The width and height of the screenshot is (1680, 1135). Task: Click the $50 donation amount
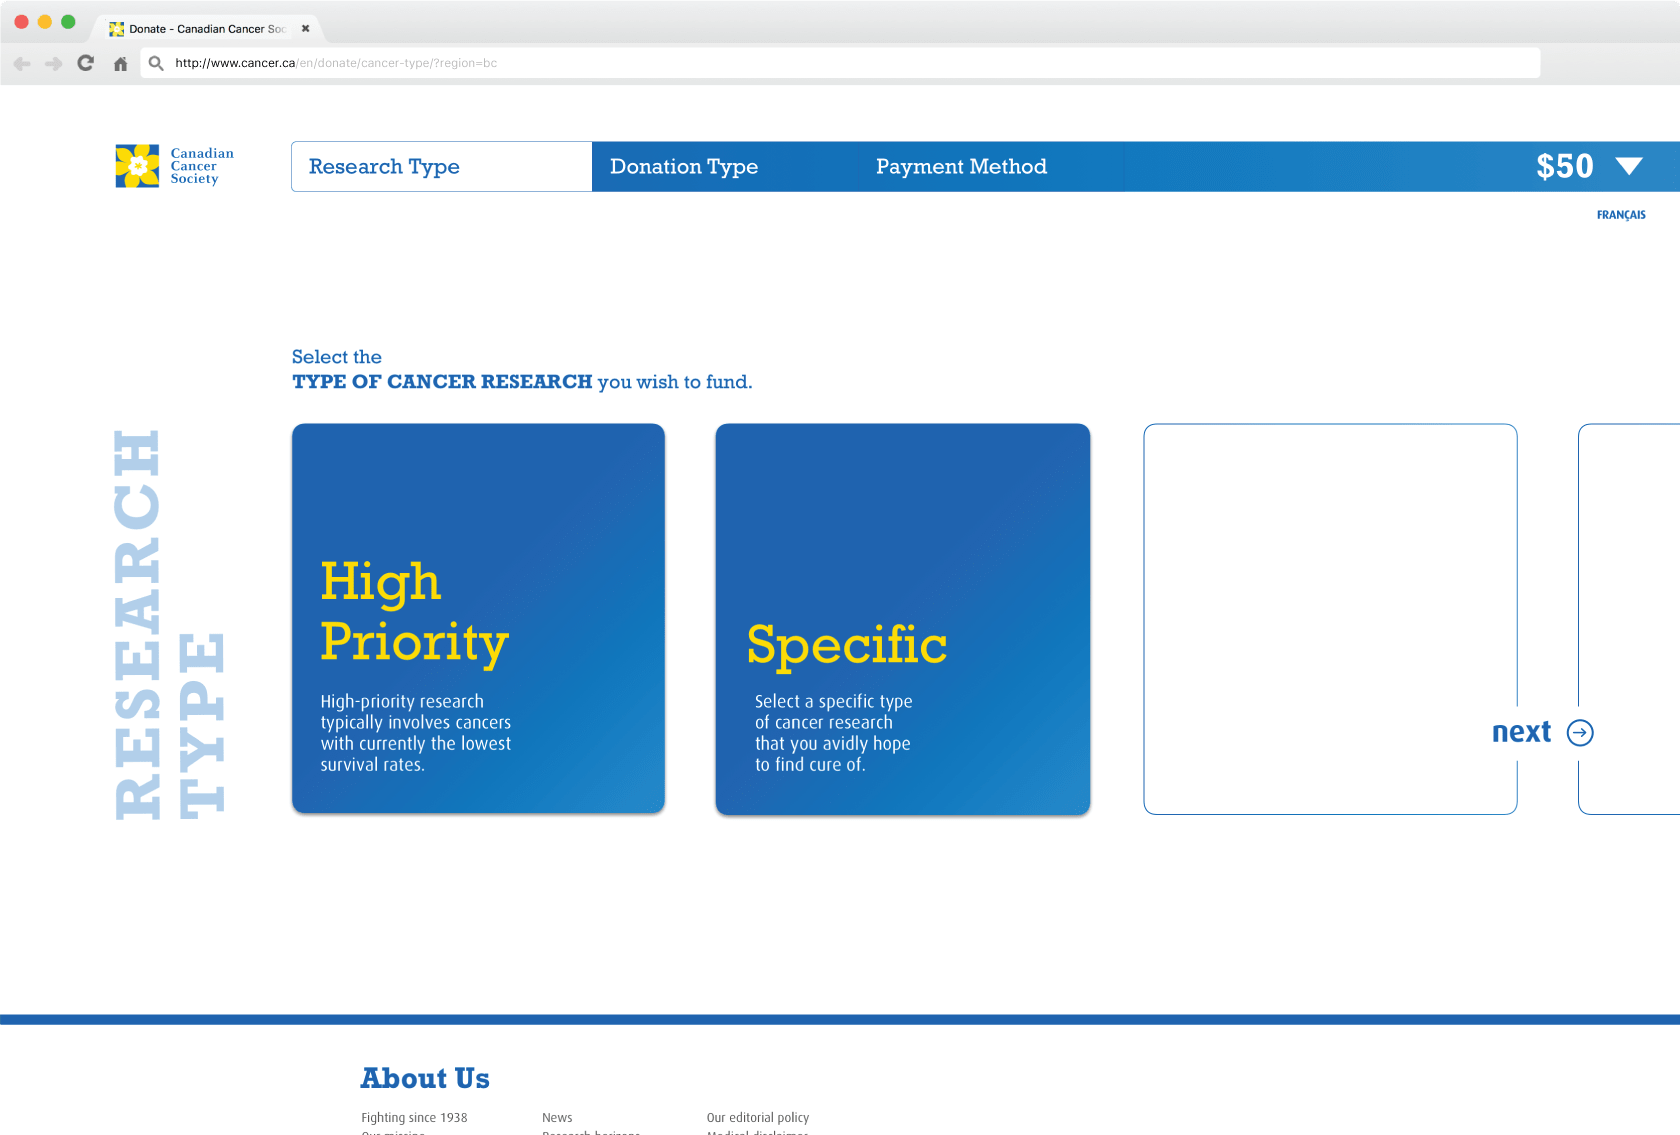(x=1565, y=166)
